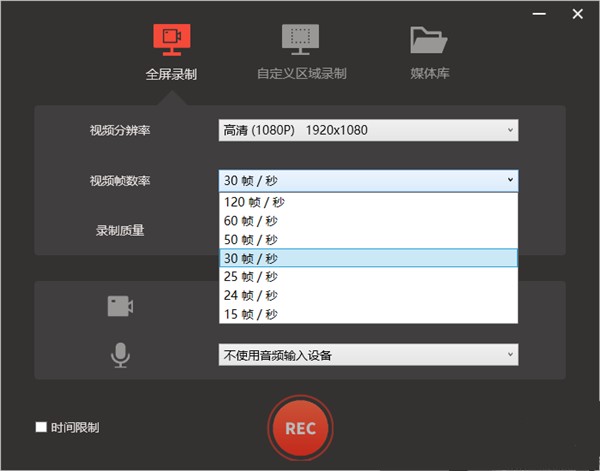The width and height of the screenshot is (600, 471).
Task: Enable the 时间限制 checkbox
Action: 41,428
